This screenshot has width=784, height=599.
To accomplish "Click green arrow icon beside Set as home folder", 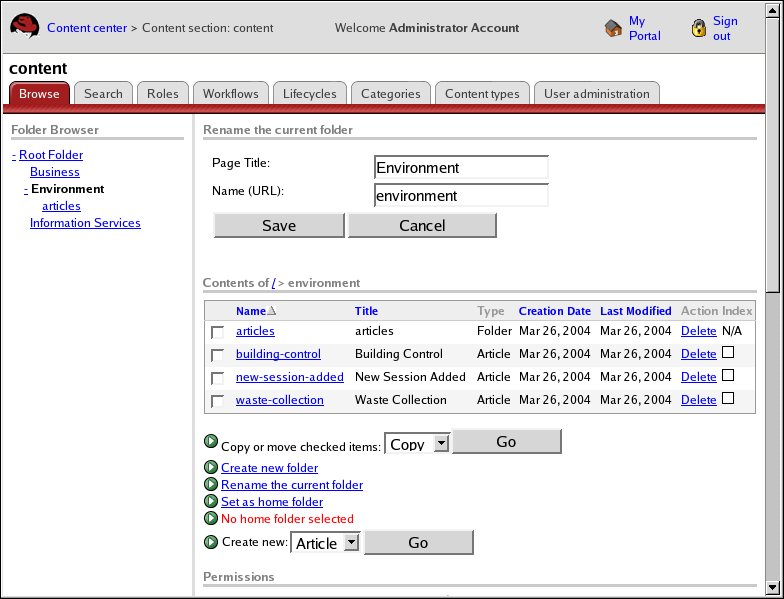I will [211, 501].
